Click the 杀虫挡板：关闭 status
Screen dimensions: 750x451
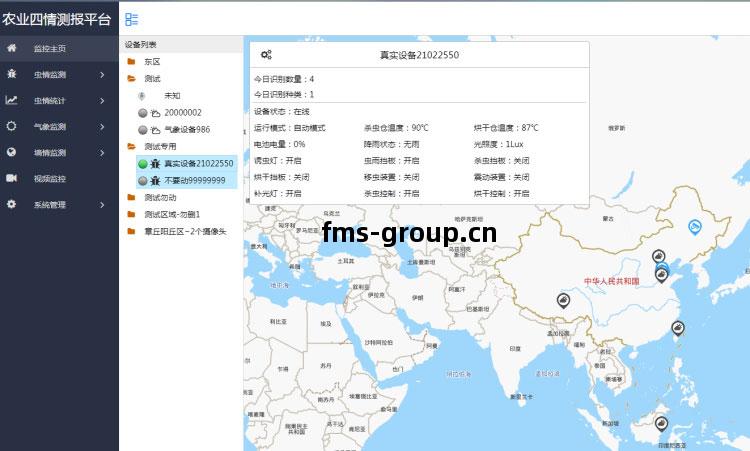[x=501, y=161]
